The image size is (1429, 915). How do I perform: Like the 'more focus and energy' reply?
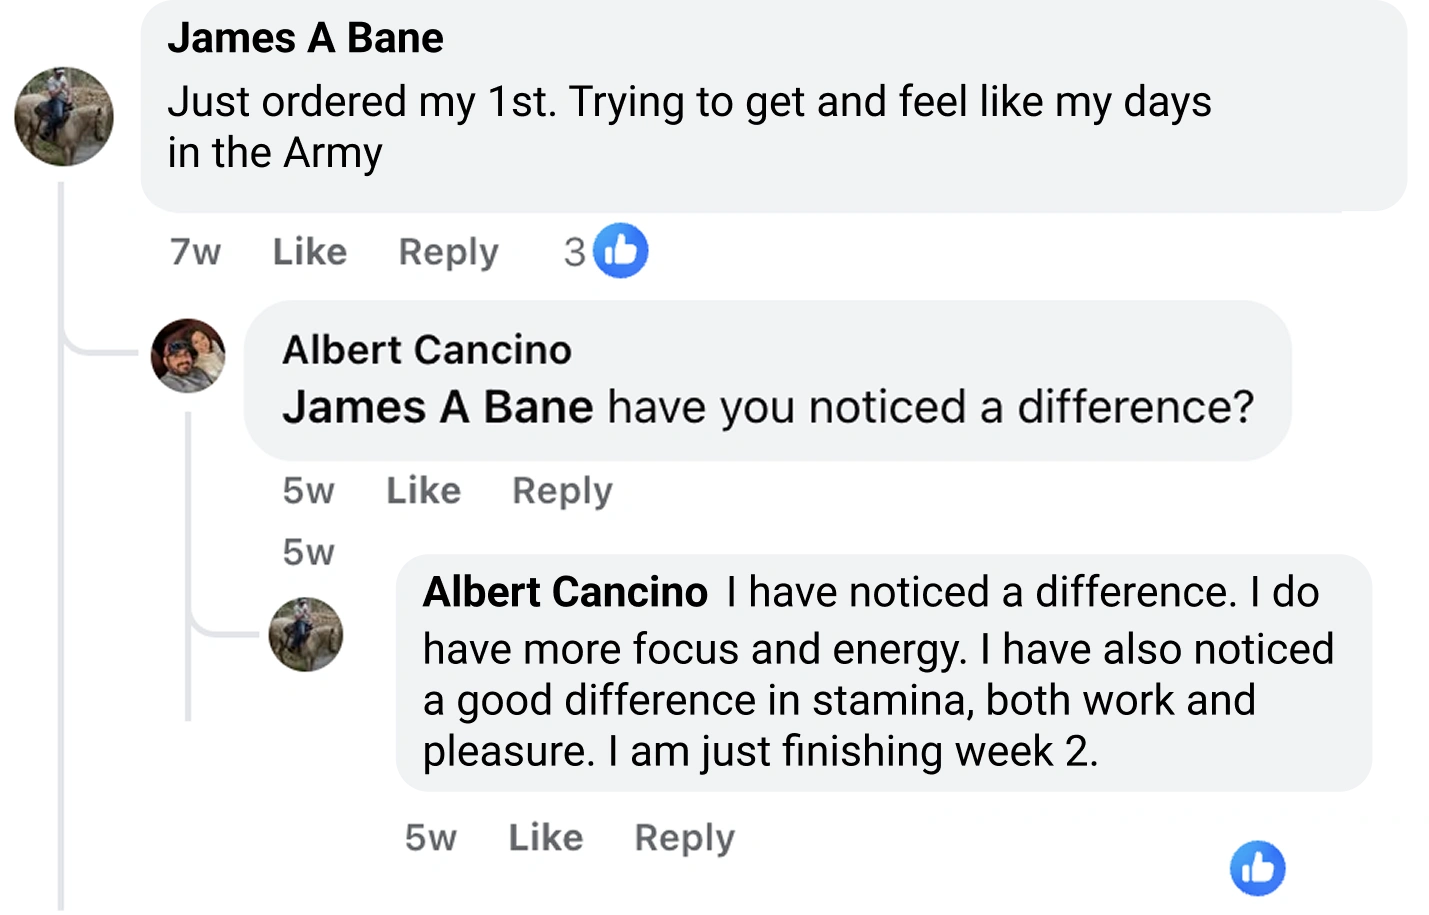click(x=545, y=837)
